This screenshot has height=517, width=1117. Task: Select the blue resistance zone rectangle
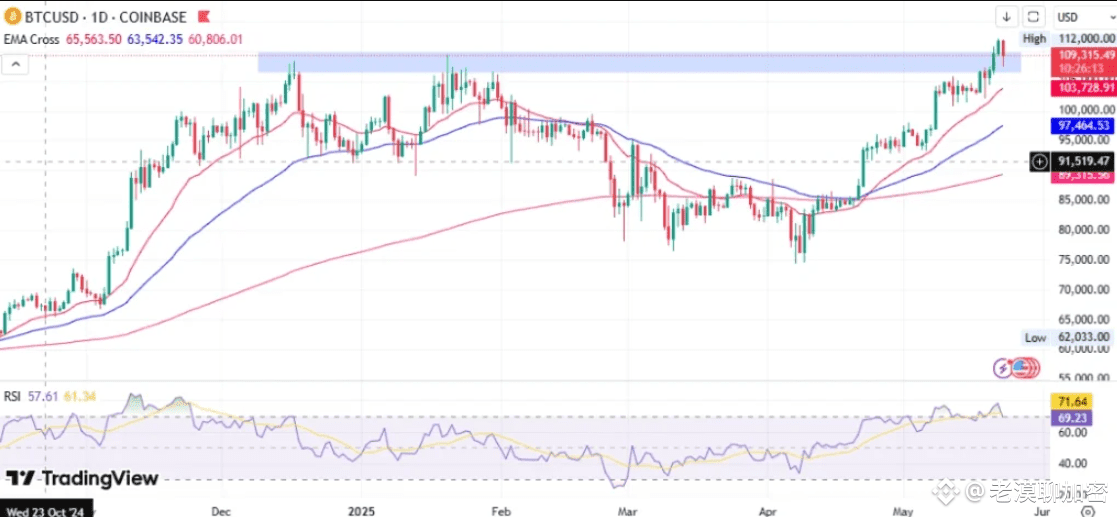click(639, 61)
